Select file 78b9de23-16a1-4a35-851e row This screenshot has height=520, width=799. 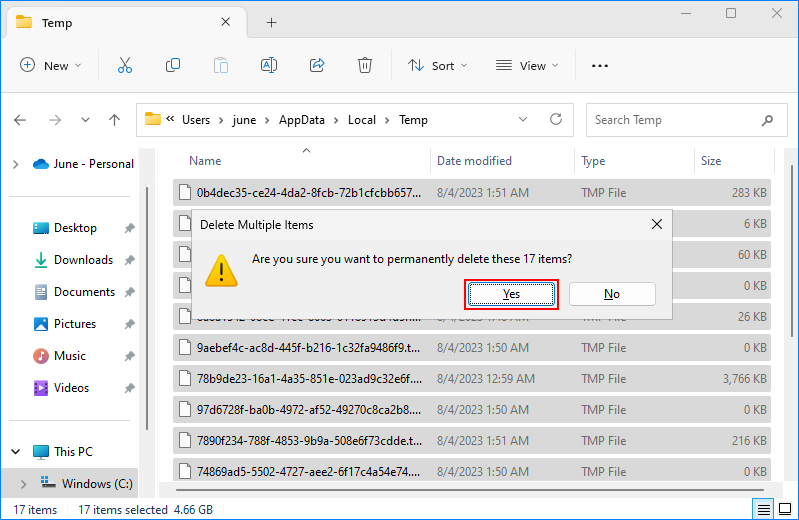point(472,378)
